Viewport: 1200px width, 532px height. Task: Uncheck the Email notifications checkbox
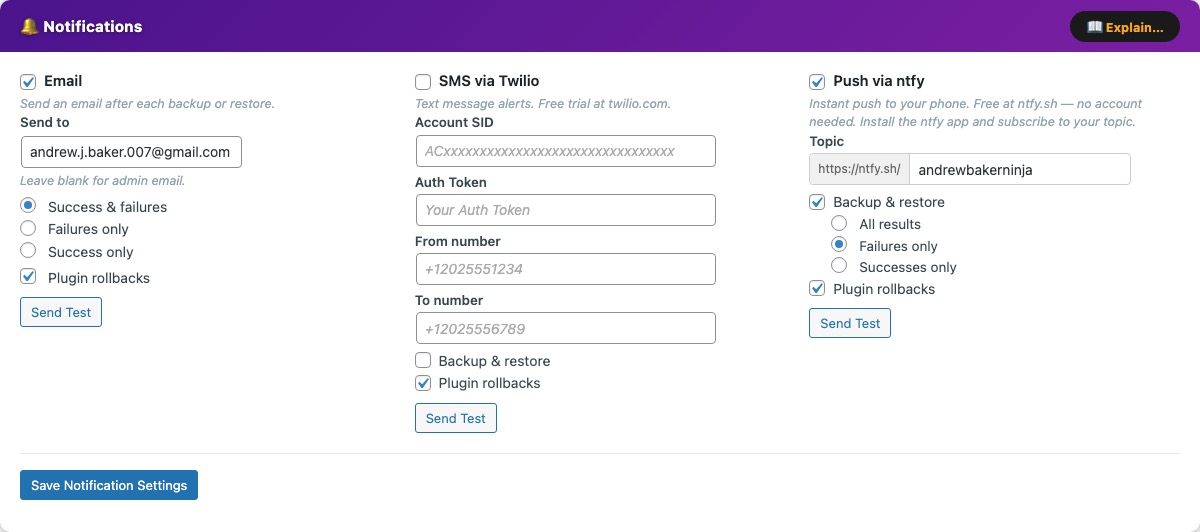point(28,81)
